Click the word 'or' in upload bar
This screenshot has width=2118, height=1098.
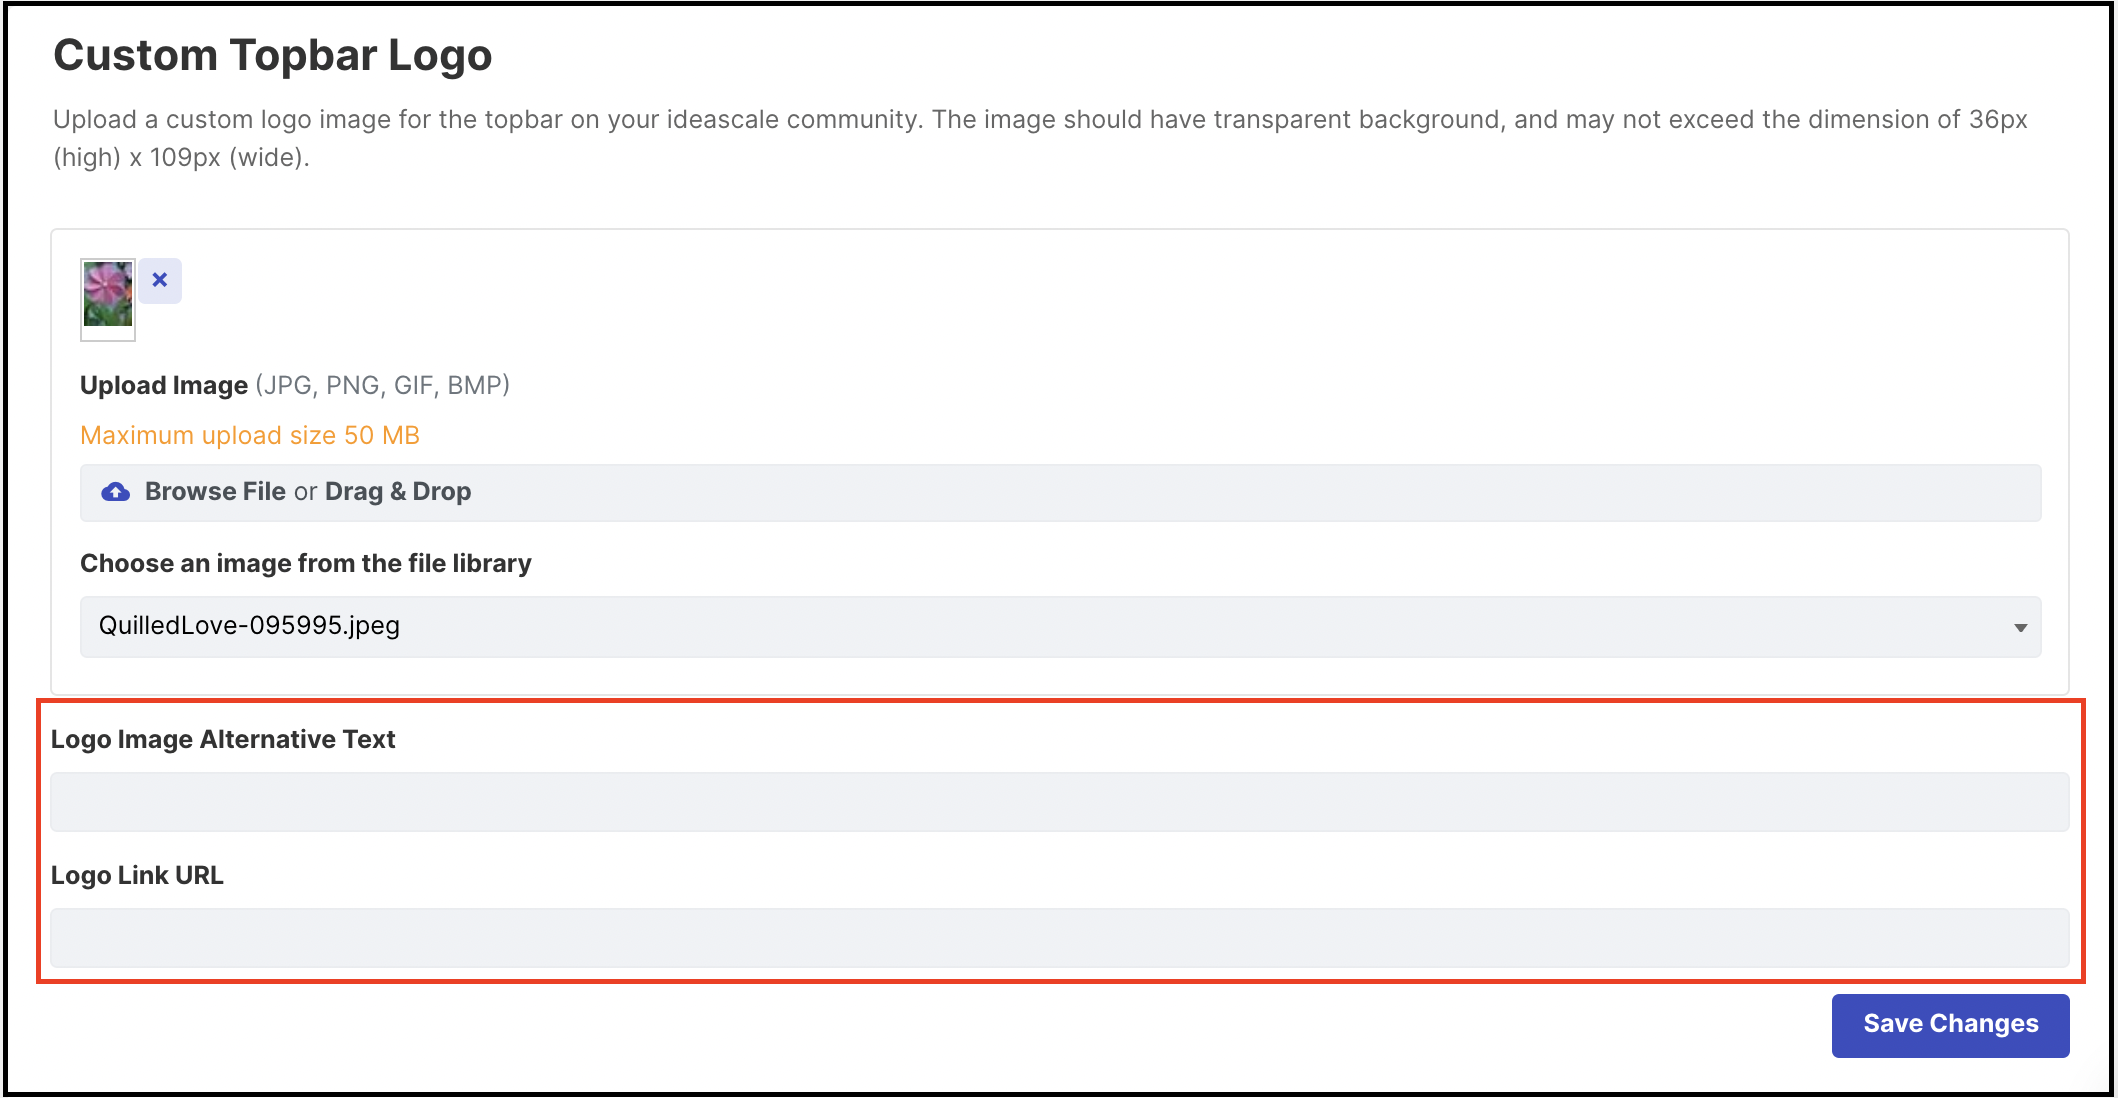[305, 492]
